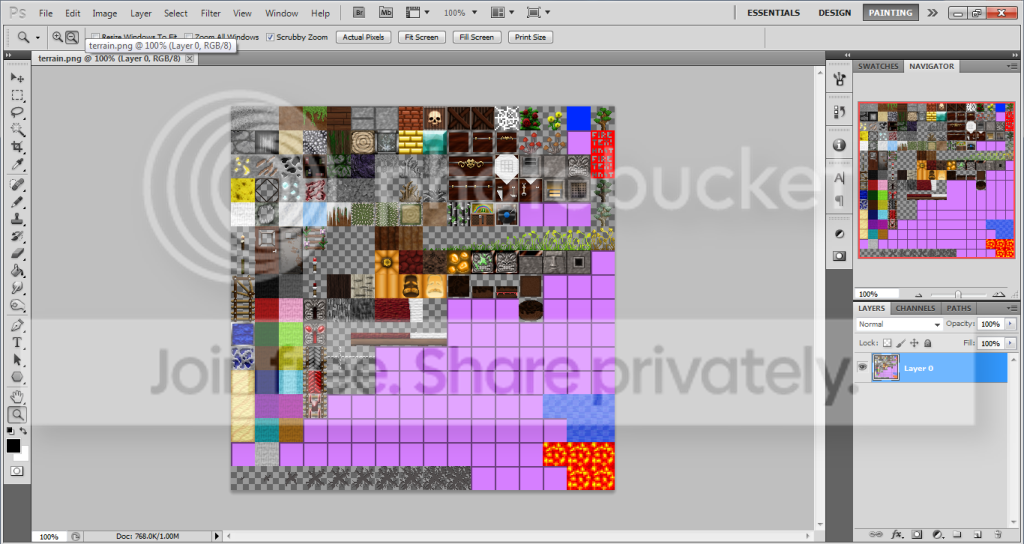The image size is (1024, 544).
Task: Click the Navigator zoom slider handle
Action: pyautogui.click(x=957, y=294)
